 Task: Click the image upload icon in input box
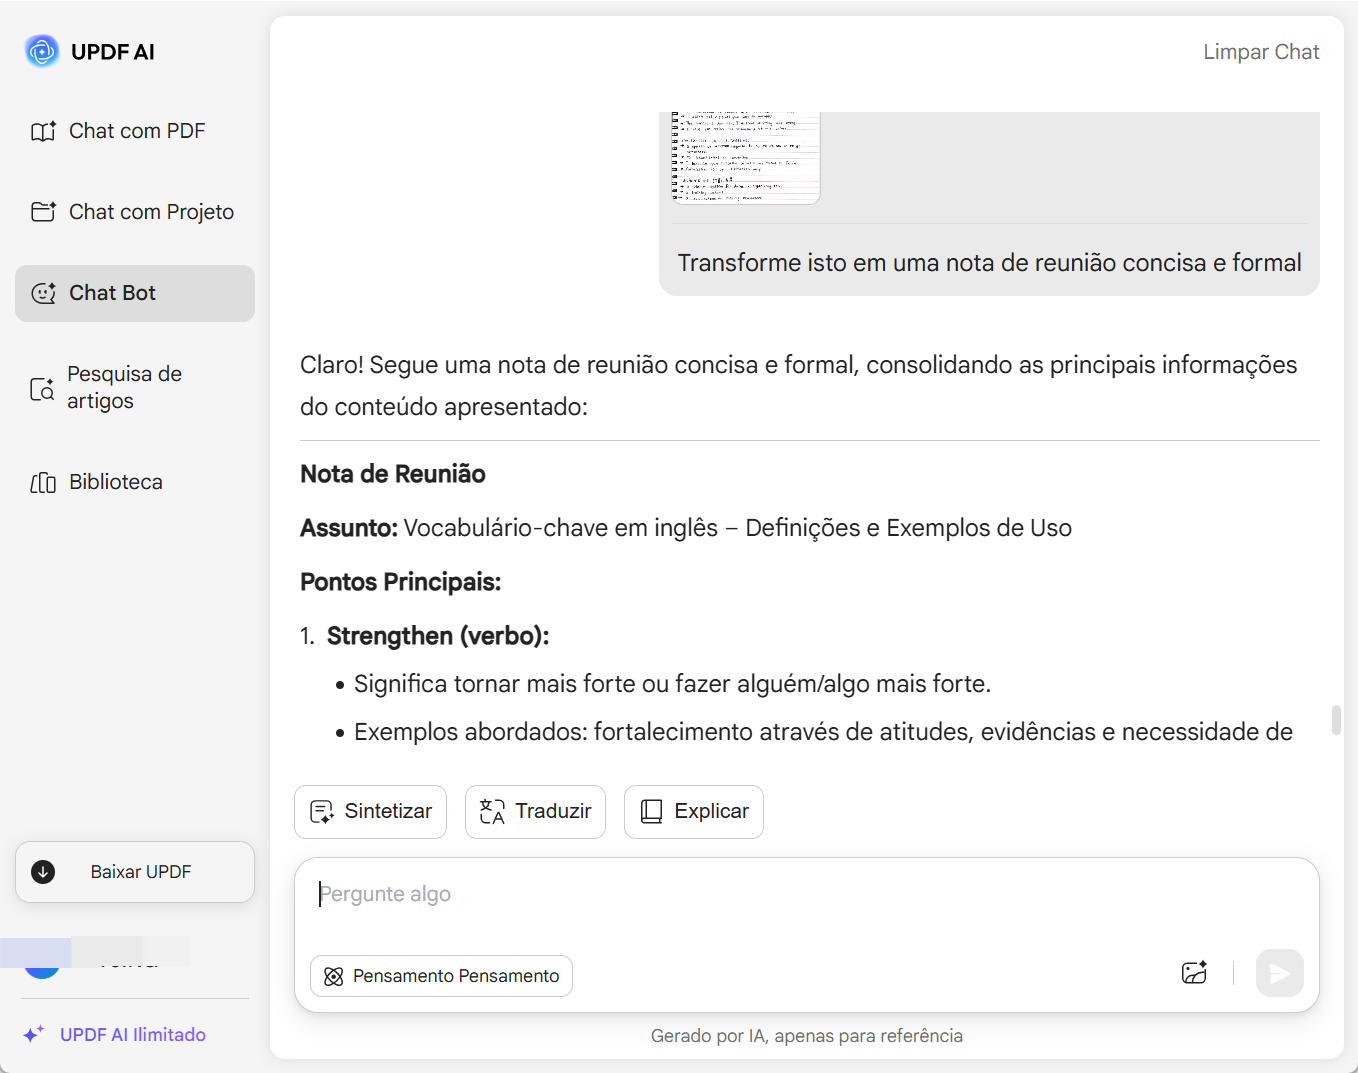coord(1194,973)
